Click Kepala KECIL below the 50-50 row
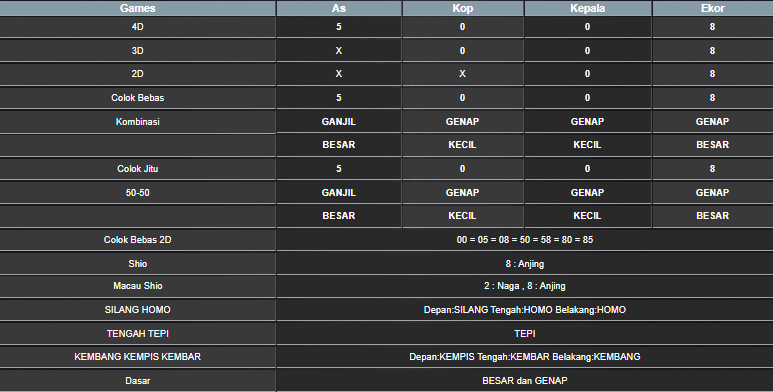The width and height of the screenshot is (773, 392). 588,216
